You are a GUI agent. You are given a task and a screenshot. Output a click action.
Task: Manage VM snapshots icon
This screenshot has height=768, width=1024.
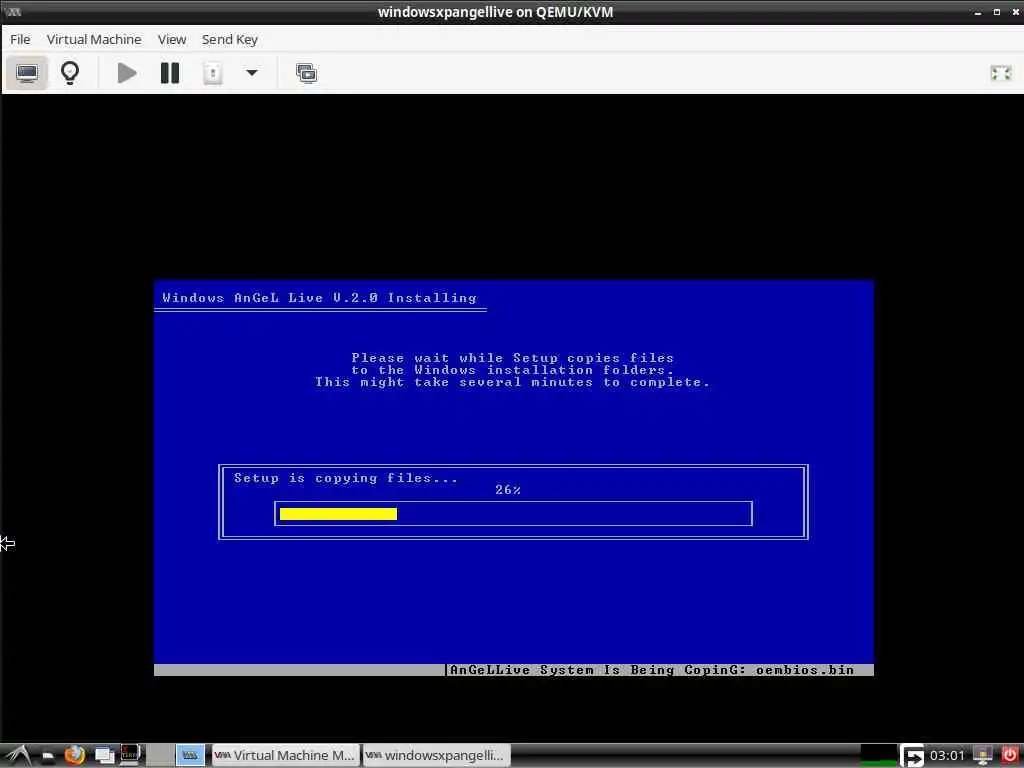[306, 72]
